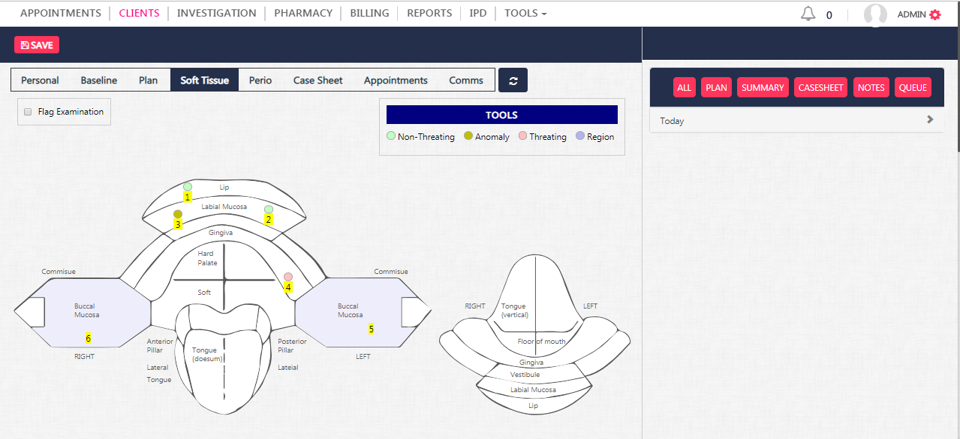The image size is (960, 439).
Task: Click the refresh icon beside Comms tab
Action: pos(512,81)
